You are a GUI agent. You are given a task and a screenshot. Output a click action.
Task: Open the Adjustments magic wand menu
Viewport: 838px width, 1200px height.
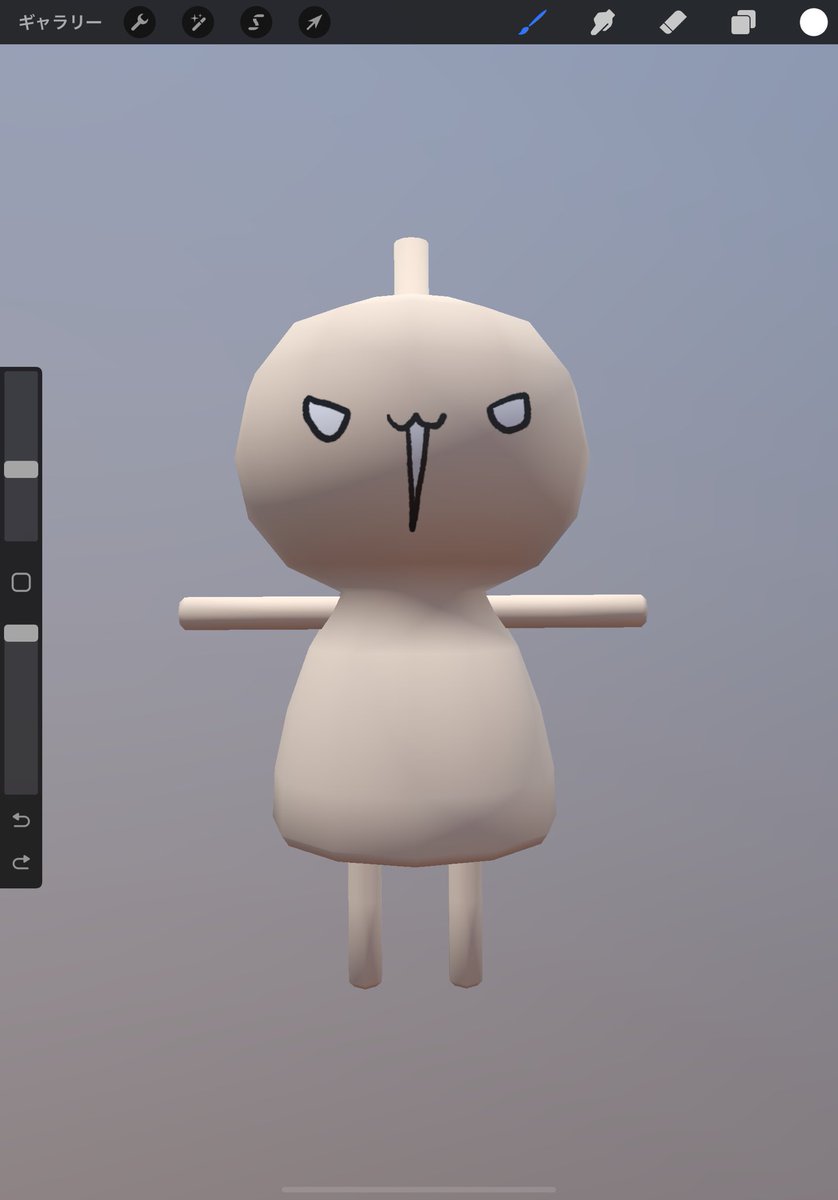pyautogui.click(x=198, y=22)
